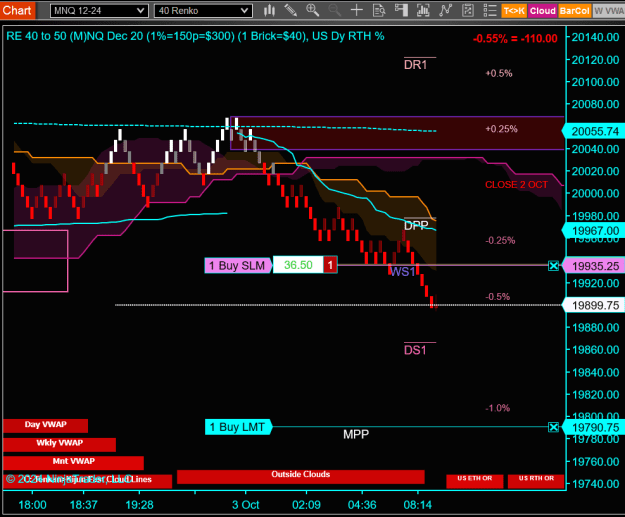This screenshot has height=517, width=625.
Task: Click the 02:09 time axis label
Action: (306, 505)
